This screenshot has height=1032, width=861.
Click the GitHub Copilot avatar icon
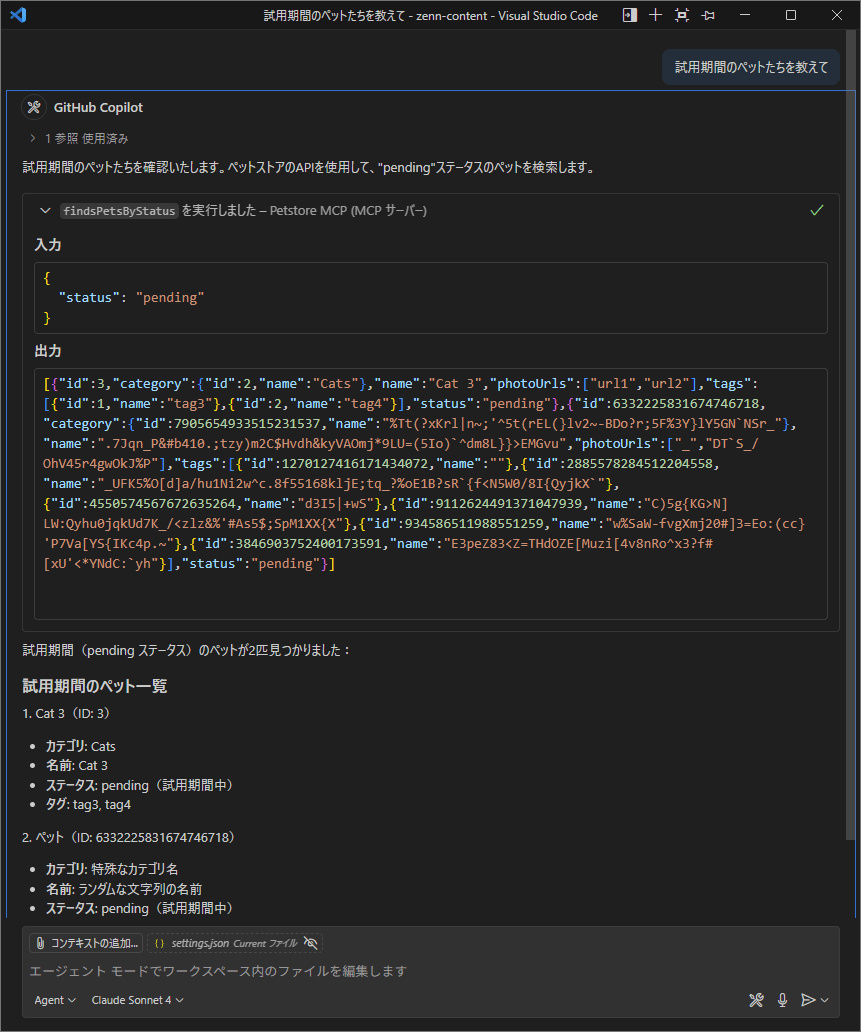tap(34, 107)
